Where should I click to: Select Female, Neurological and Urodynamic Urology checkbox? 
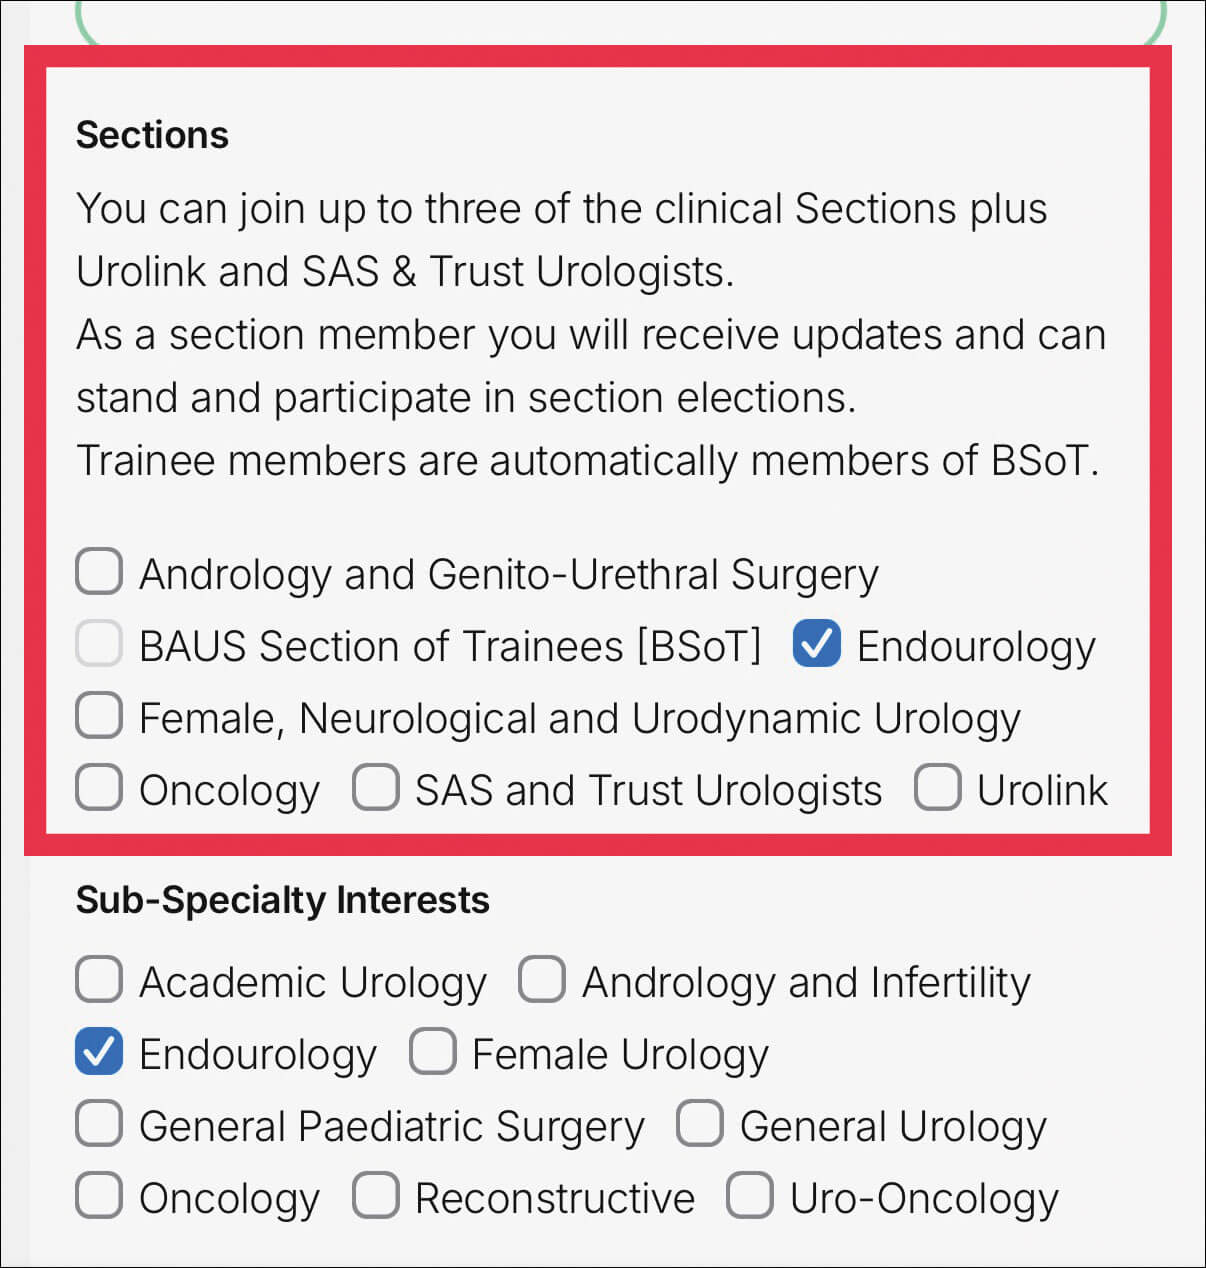[100, 716]
